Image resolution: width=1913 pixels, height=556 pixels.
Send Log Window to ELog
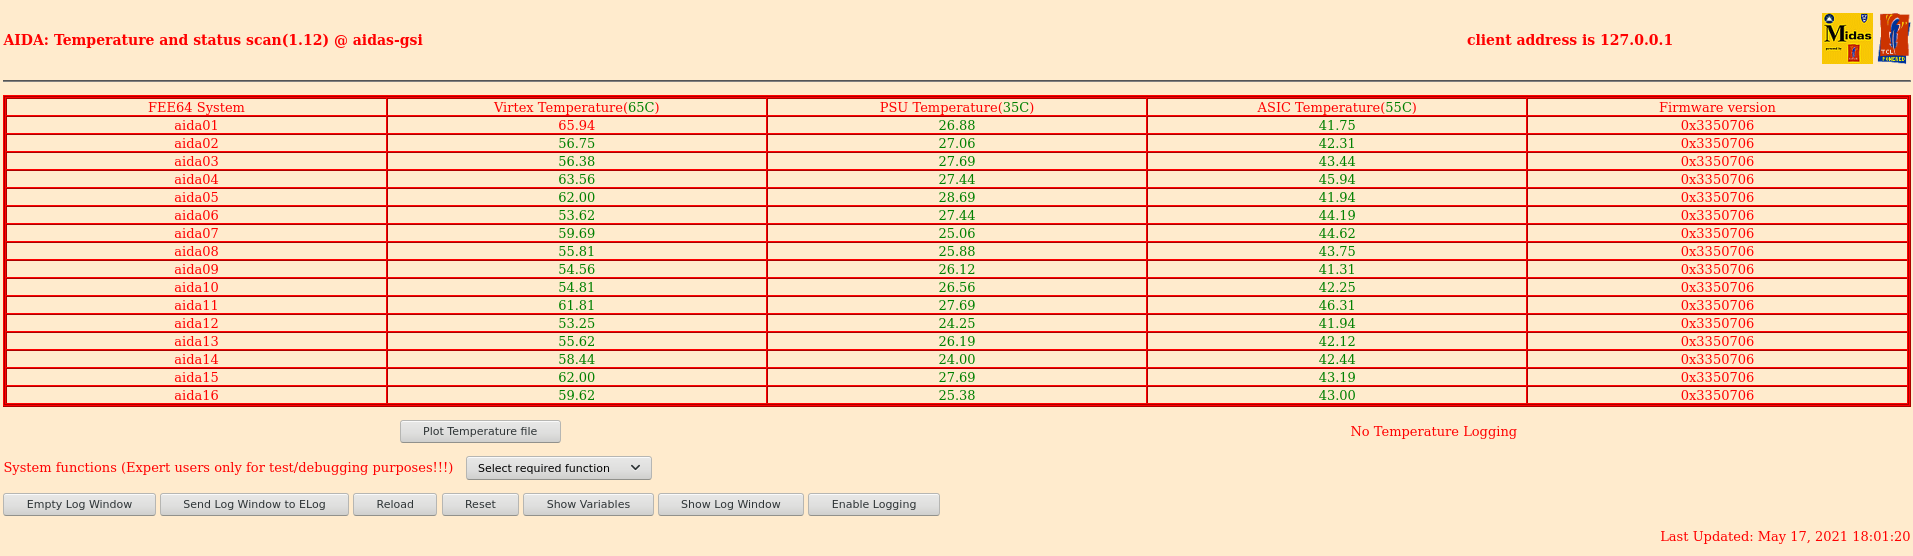(254, 504)
